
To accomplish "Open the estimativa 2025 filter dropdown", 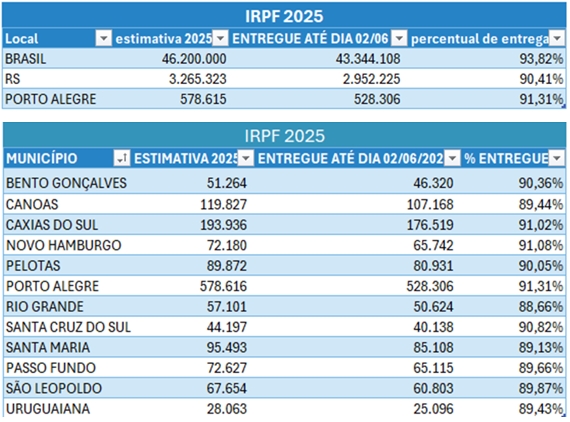I will tap(220, 38).
